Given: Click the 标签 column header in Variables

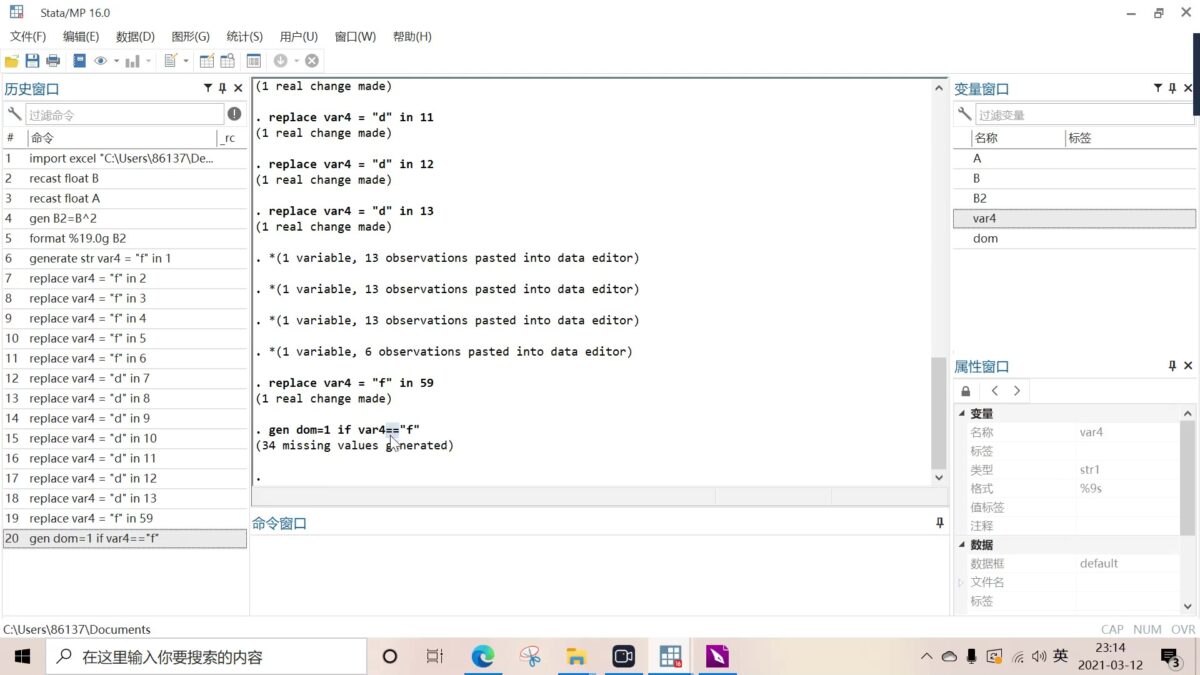Looking at the screenshot, I should pyautogui.click(x=1130, y=138).
